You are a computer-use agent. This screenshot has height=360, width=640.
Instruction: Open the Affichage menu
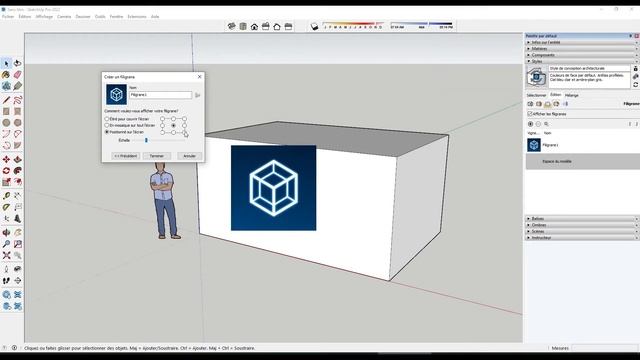(x=44, y=17)
